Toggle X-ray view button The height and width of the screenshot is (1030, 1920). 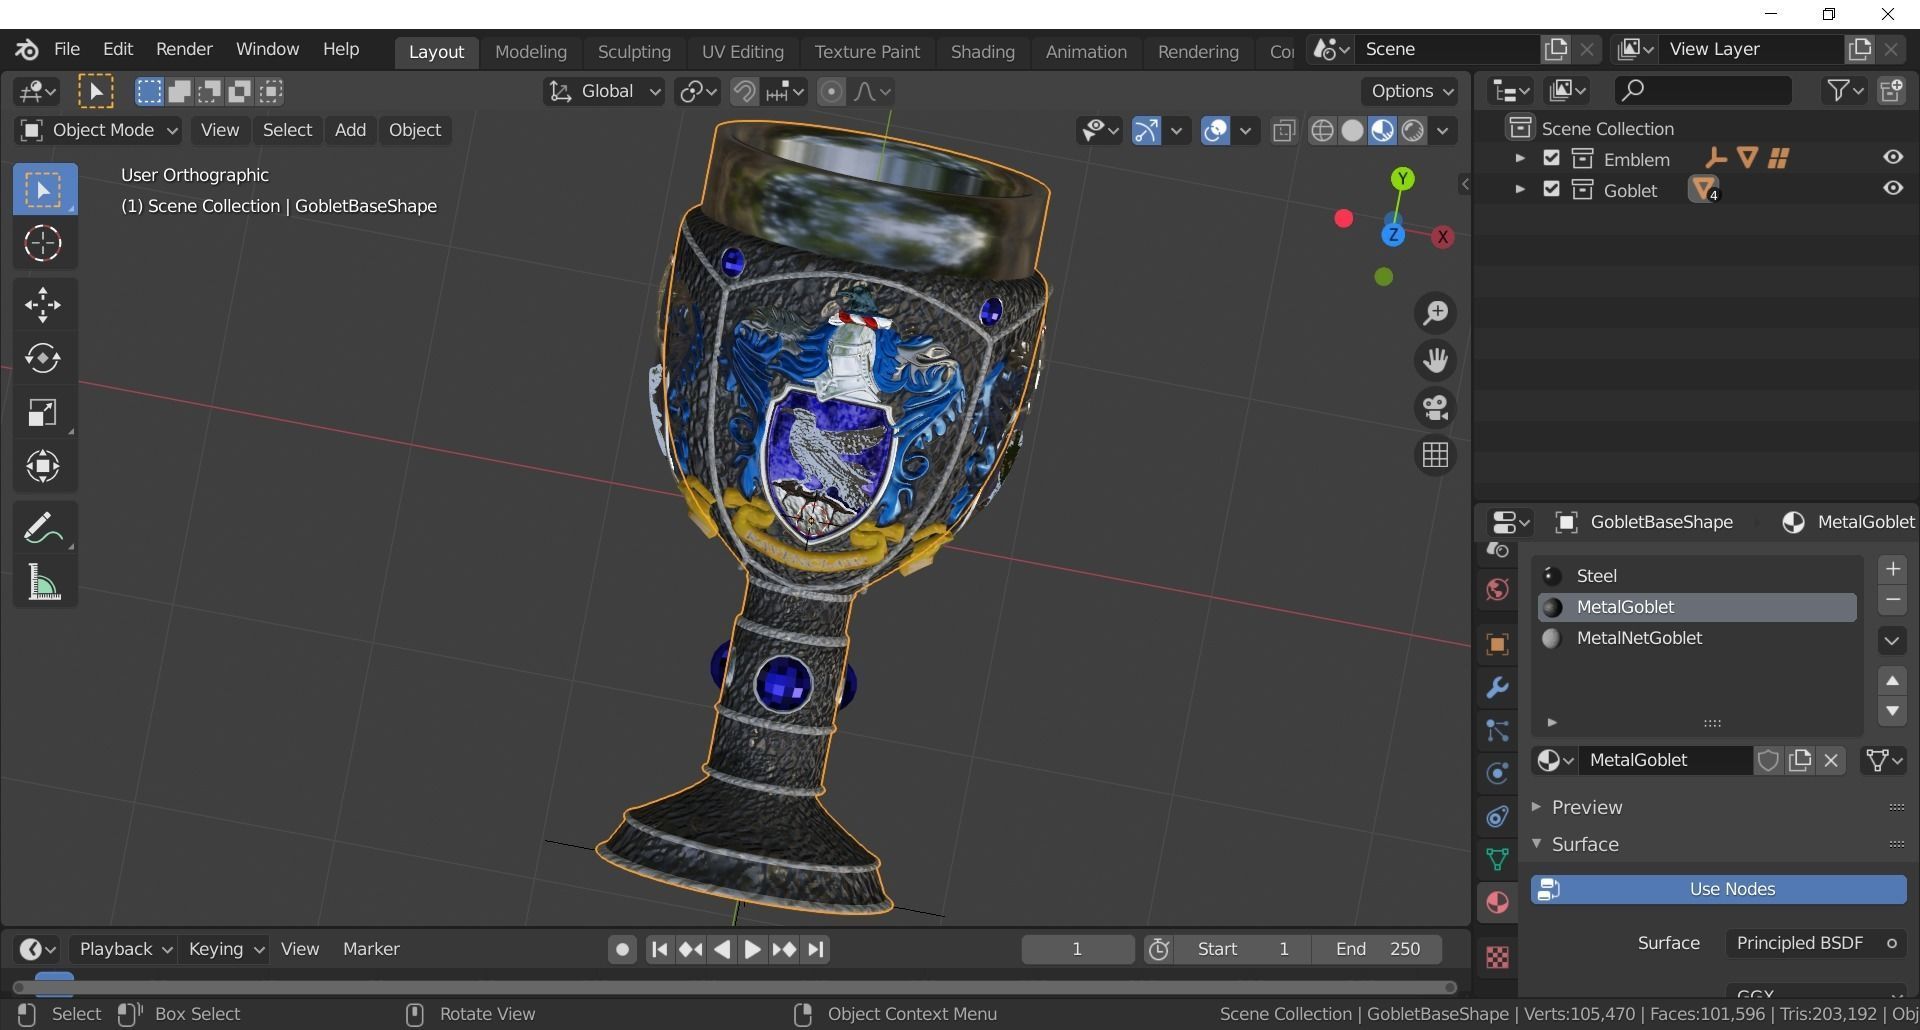click(1284, 130)
